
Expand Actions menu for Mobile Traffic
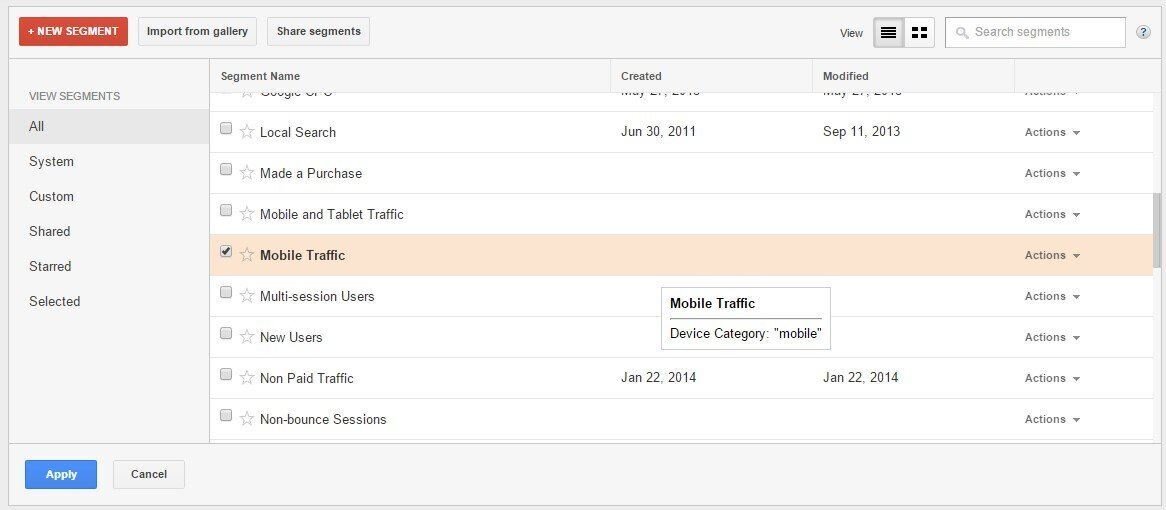tap(1052, 255)
